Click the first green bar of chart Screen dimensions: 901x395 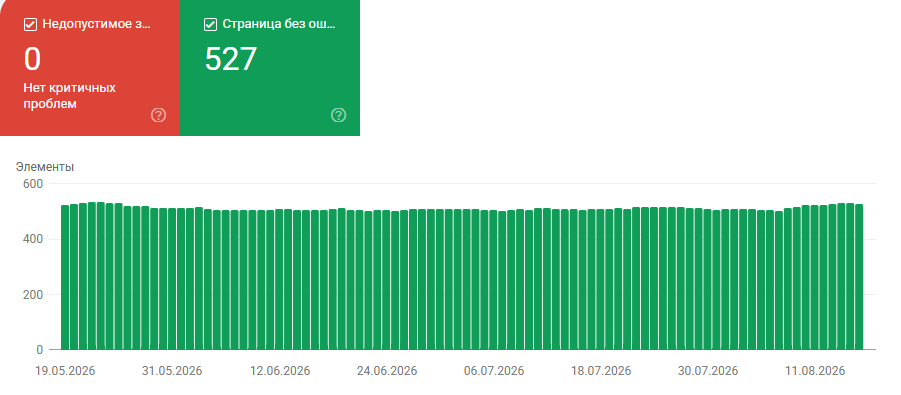(65, 277)
